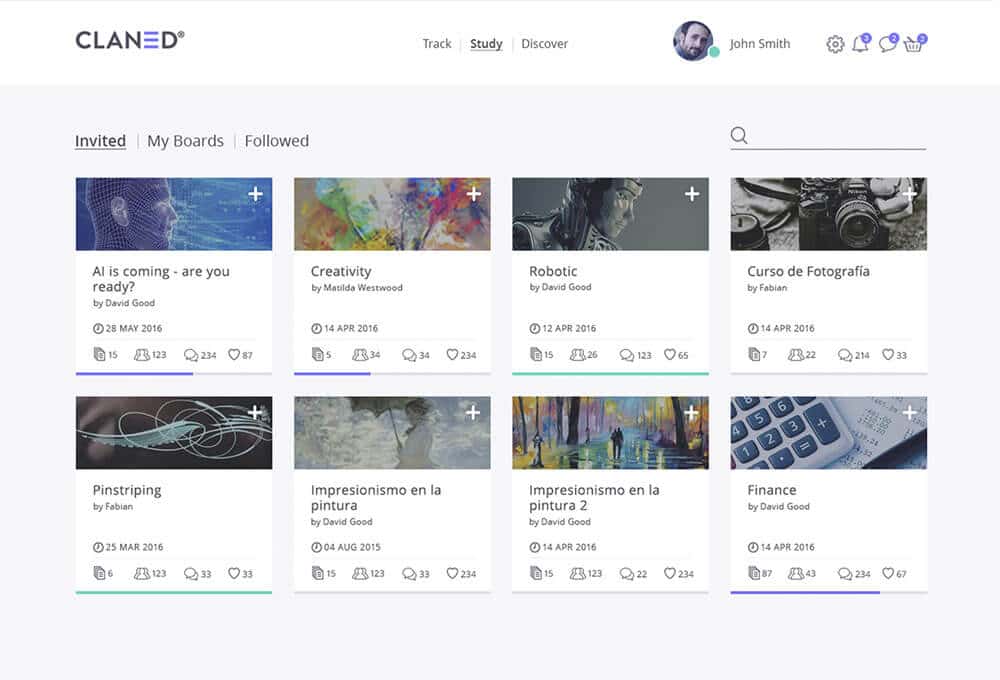Add the Robotic board with plus icon

click(692, 193)
